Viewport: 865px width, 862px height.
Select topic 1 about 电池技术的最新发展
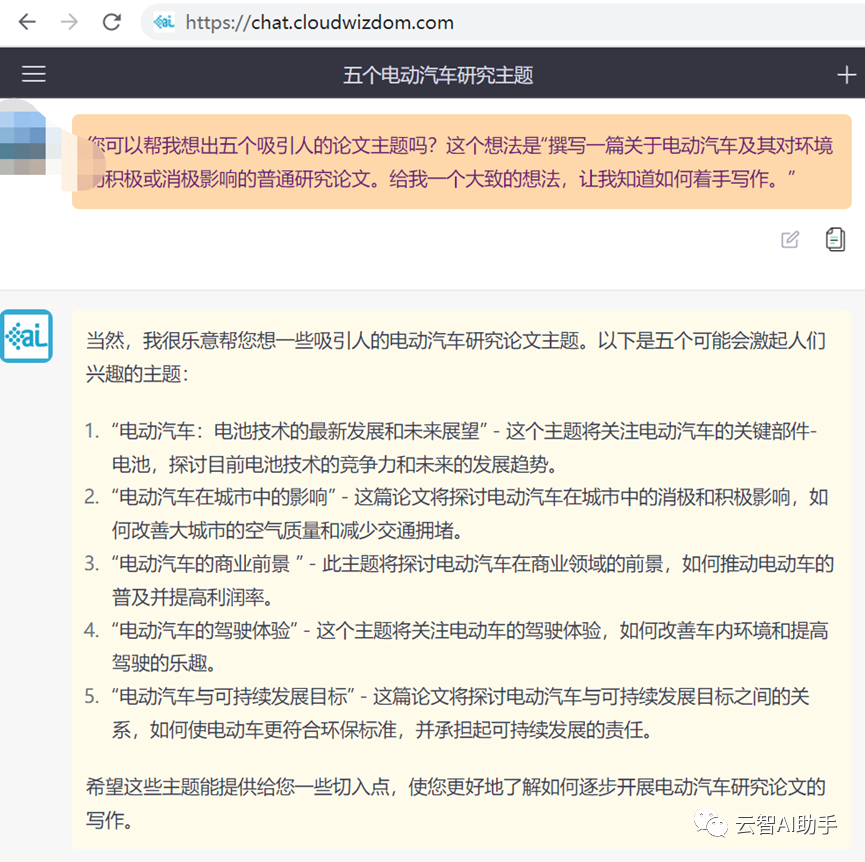(x=451, y=447)
